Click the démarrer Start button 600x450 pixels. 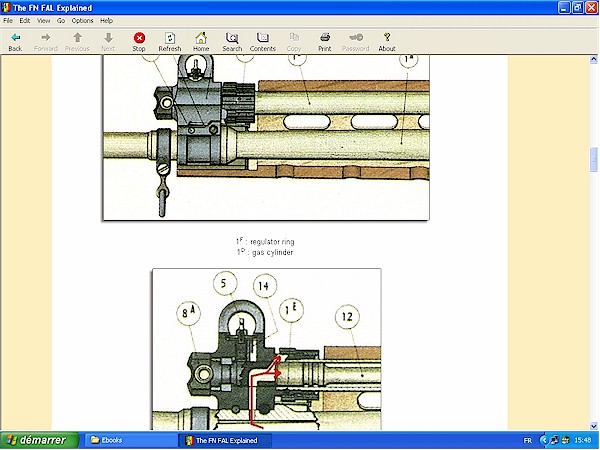(x=39, y=440)
